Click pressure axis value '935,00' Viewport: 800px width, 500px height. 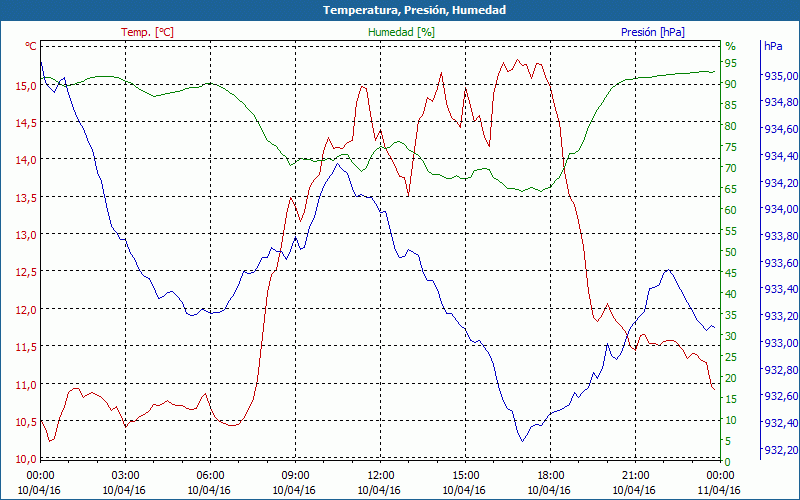pyautogui.click(x=781, y=77)
